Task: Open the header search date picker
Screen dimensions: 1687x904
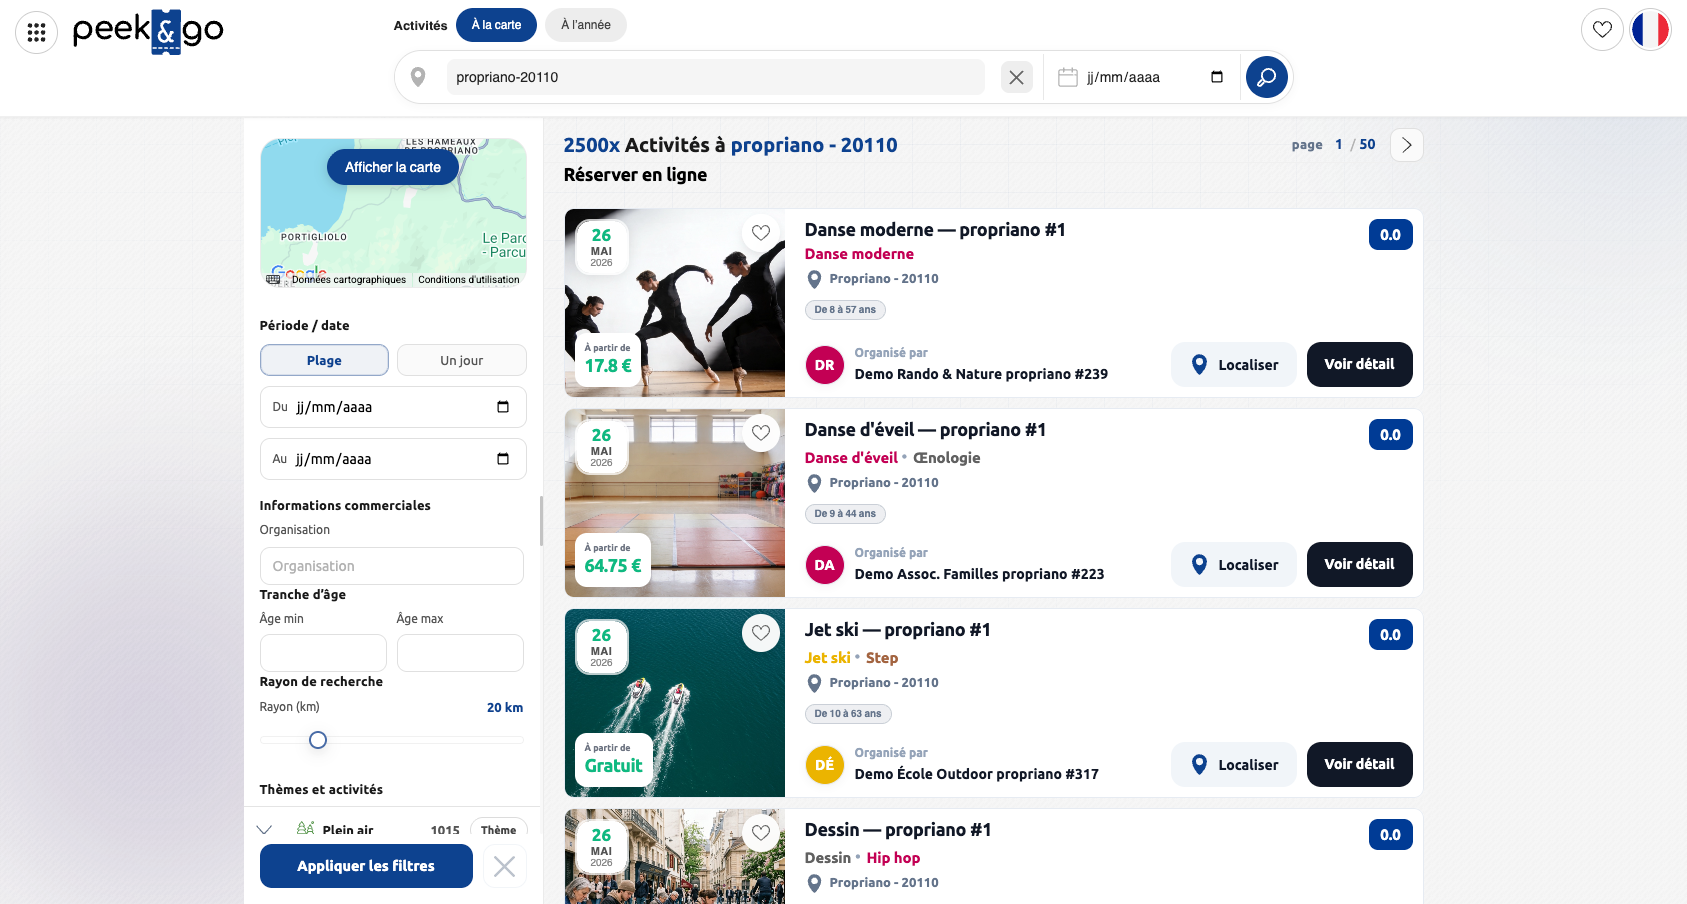Action: [1217, 77]
